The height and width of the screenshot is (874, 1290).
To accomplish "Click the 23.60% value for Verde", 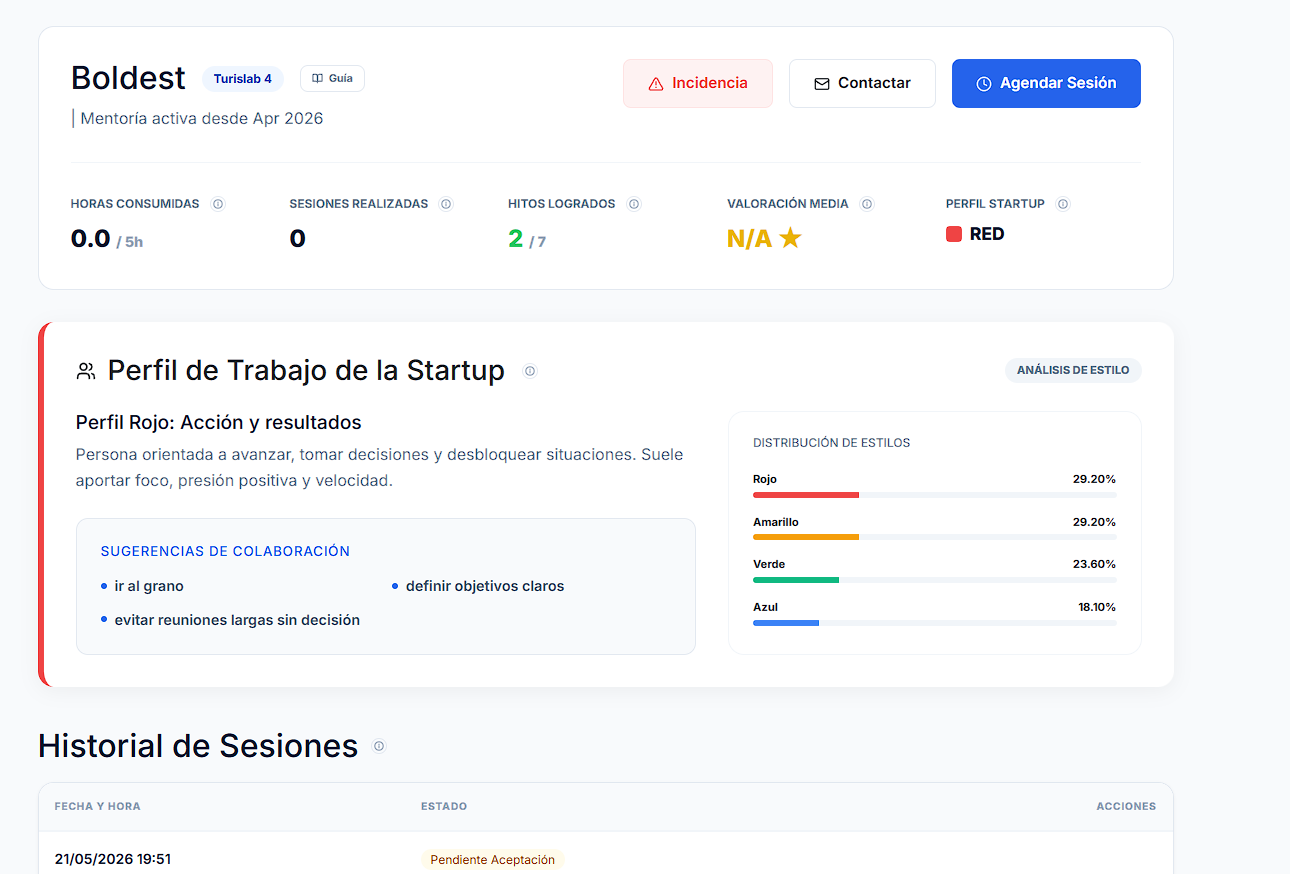I will coord(1094,564).
